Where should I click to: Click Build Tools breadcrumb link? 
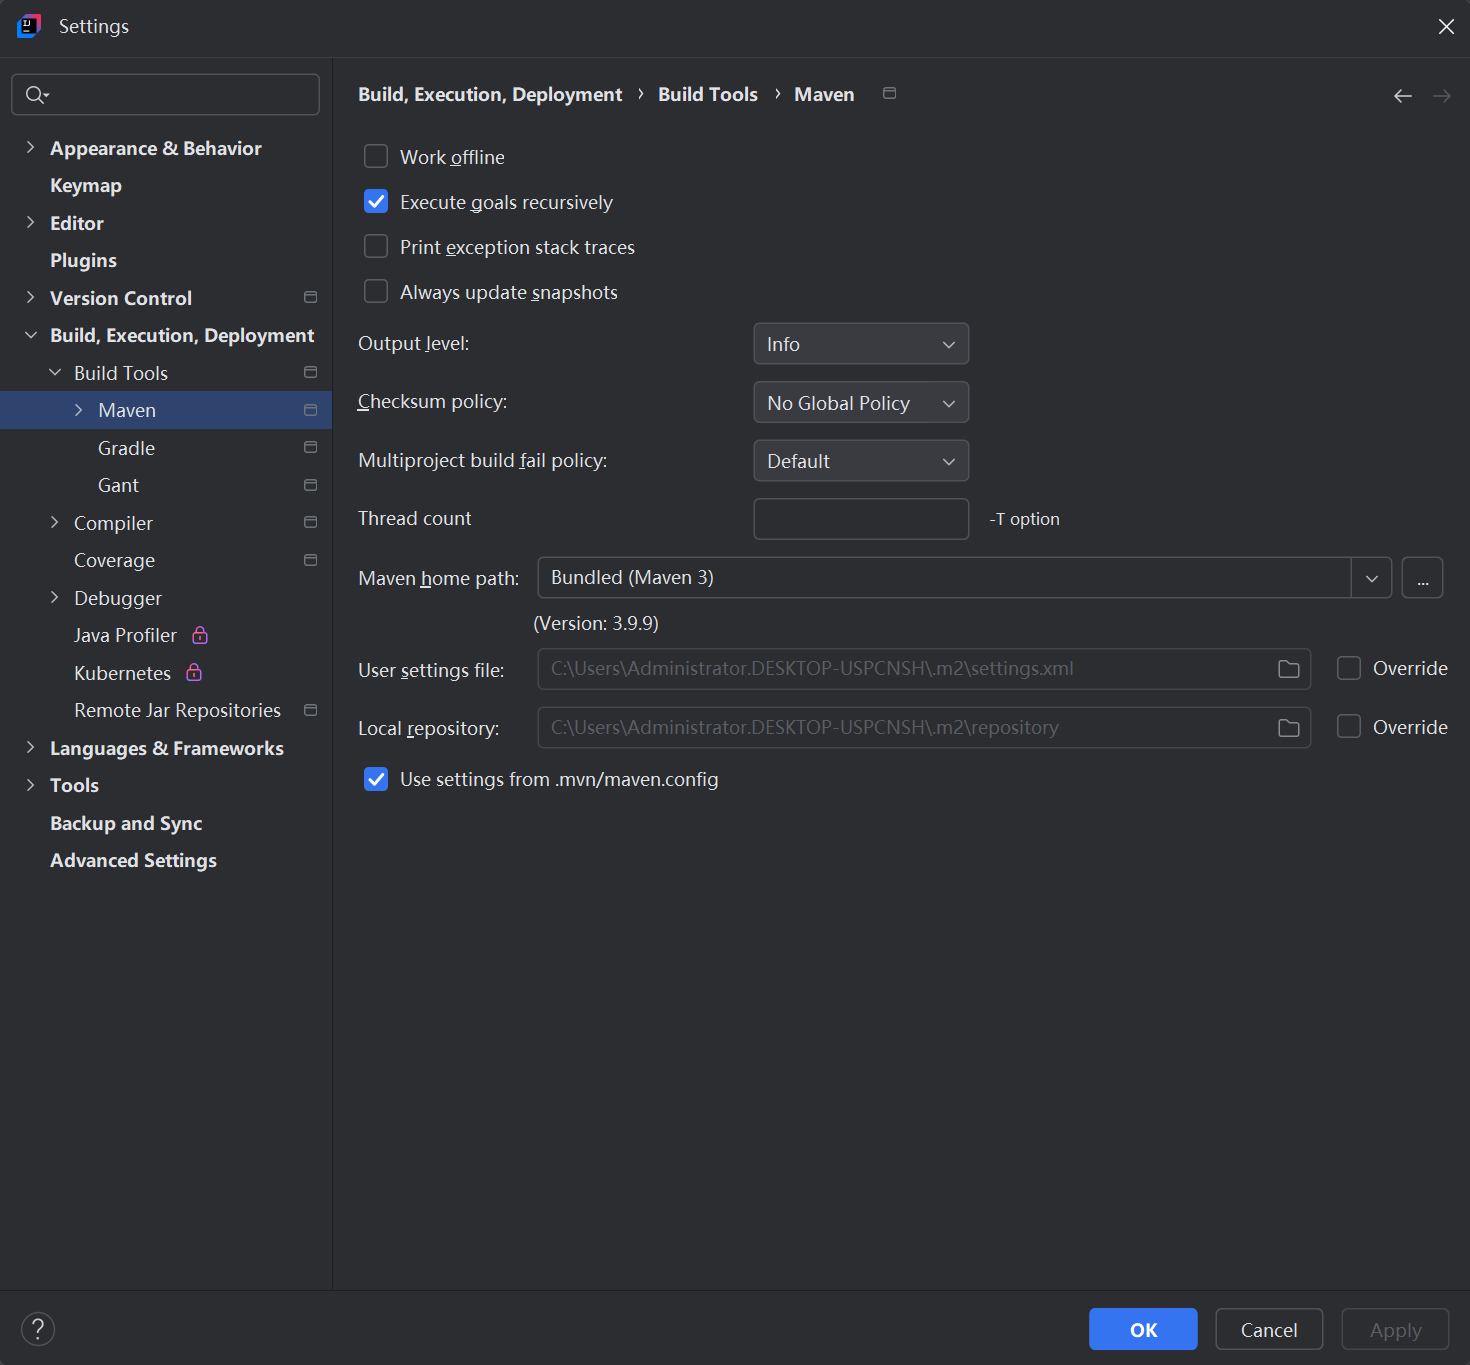(x=708, y=94)
